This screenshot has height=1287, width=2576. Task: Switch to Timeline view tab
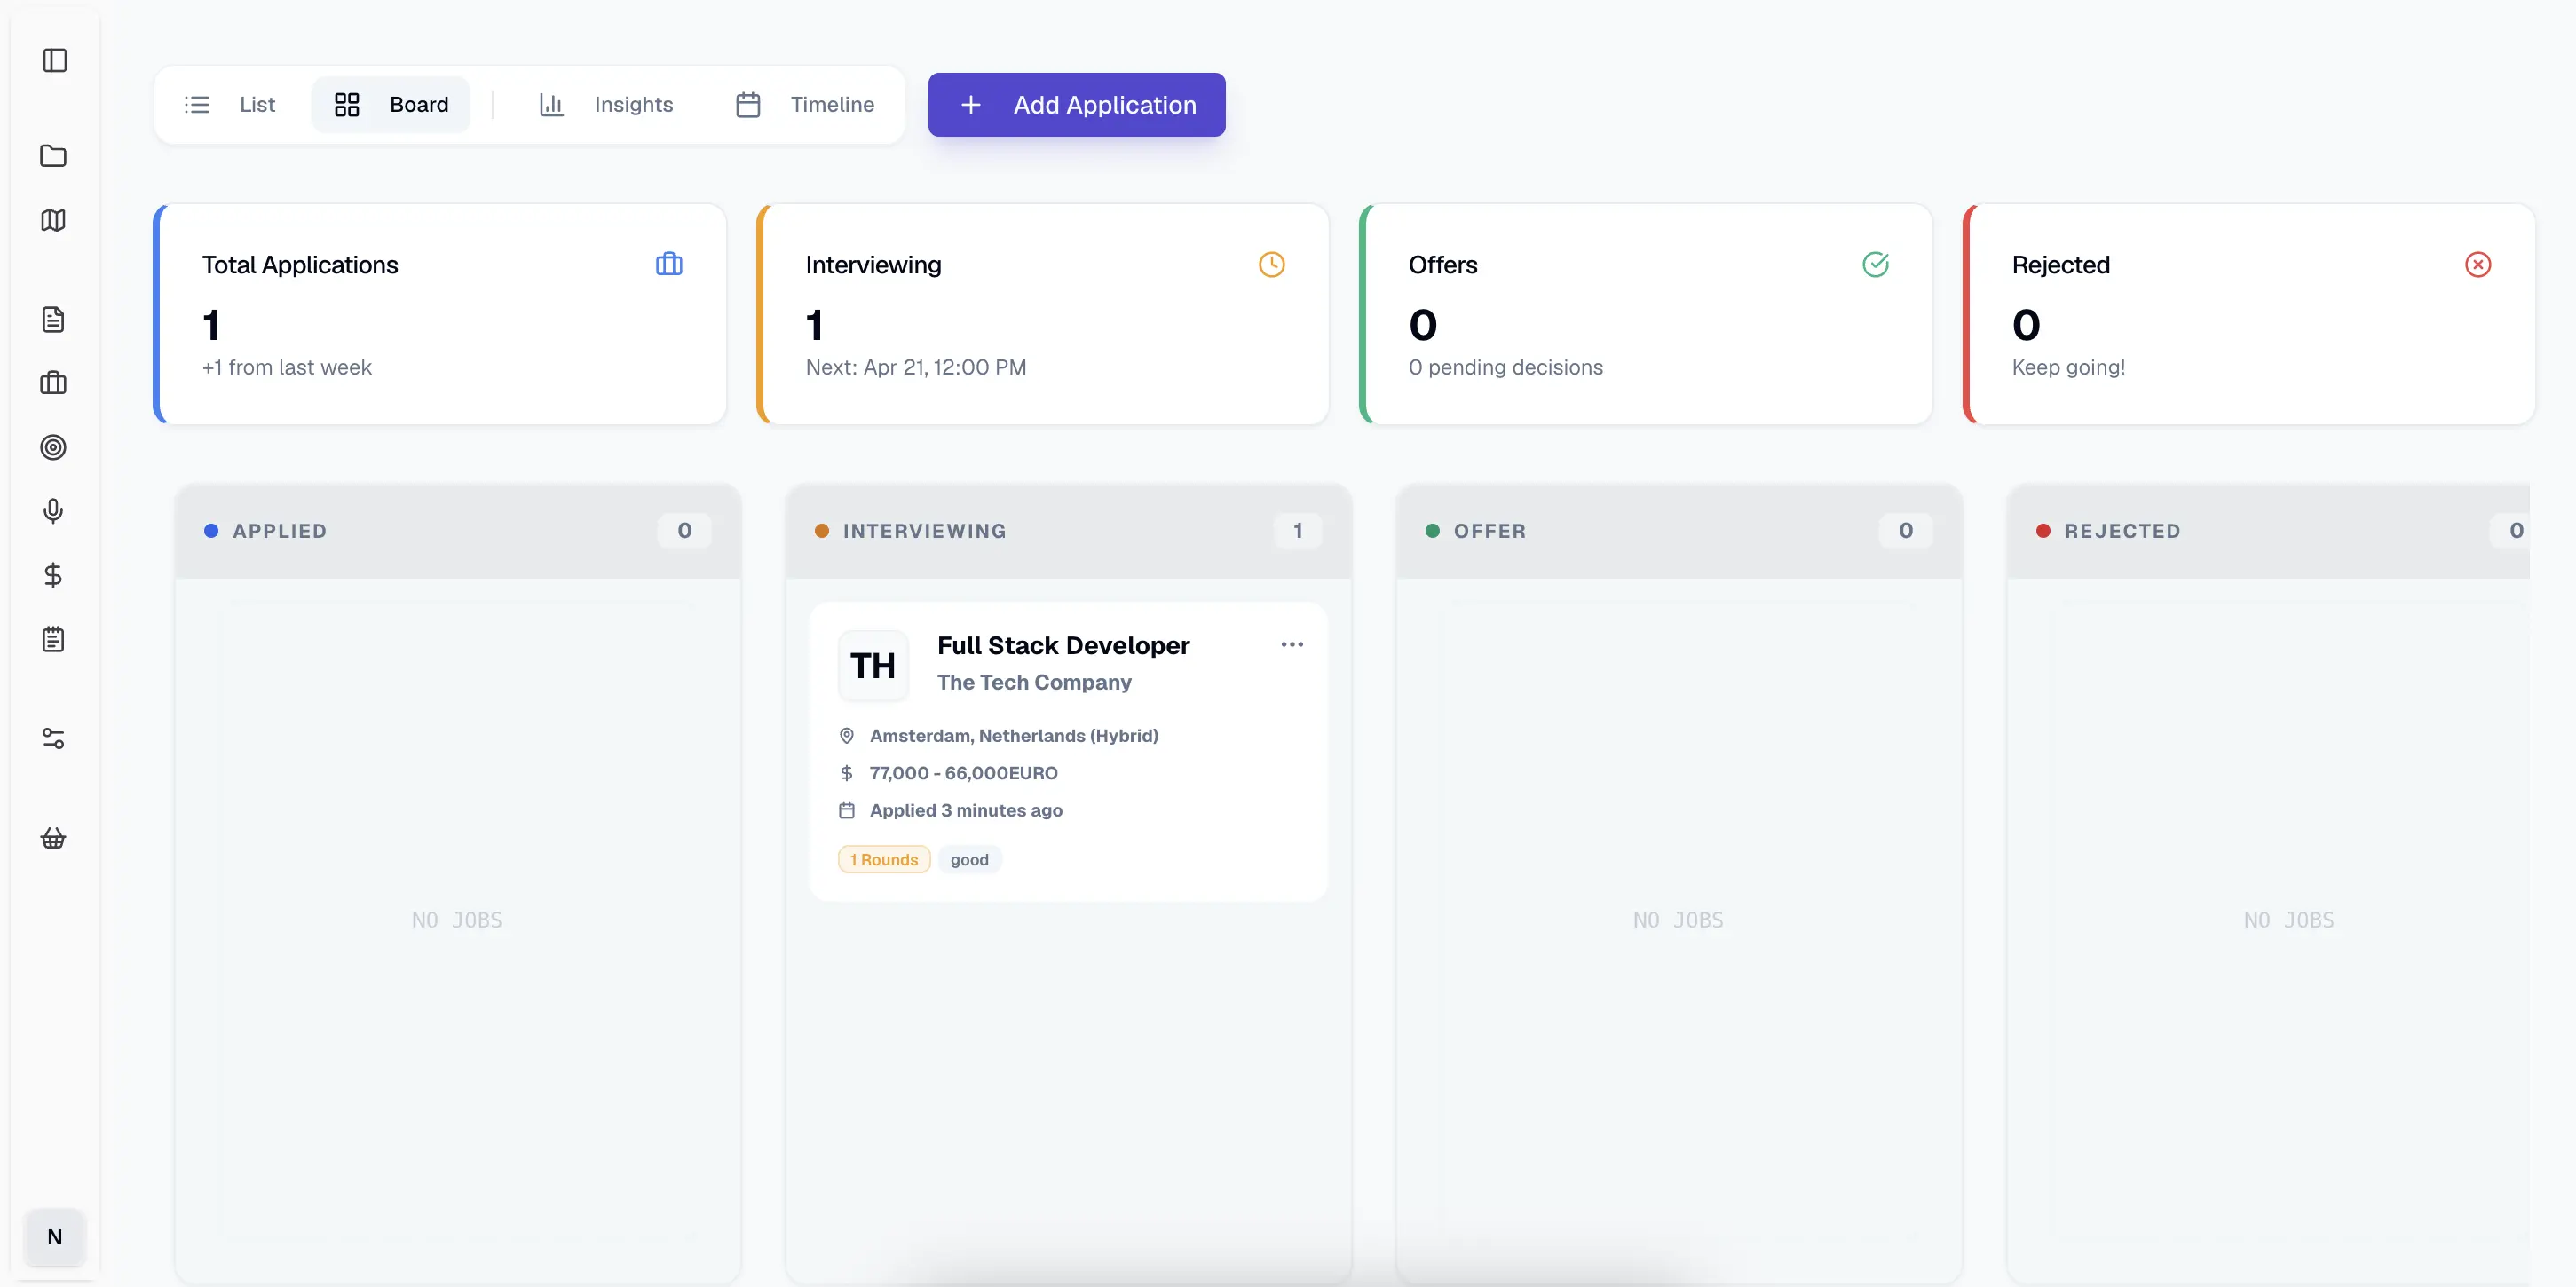point(805,105)
